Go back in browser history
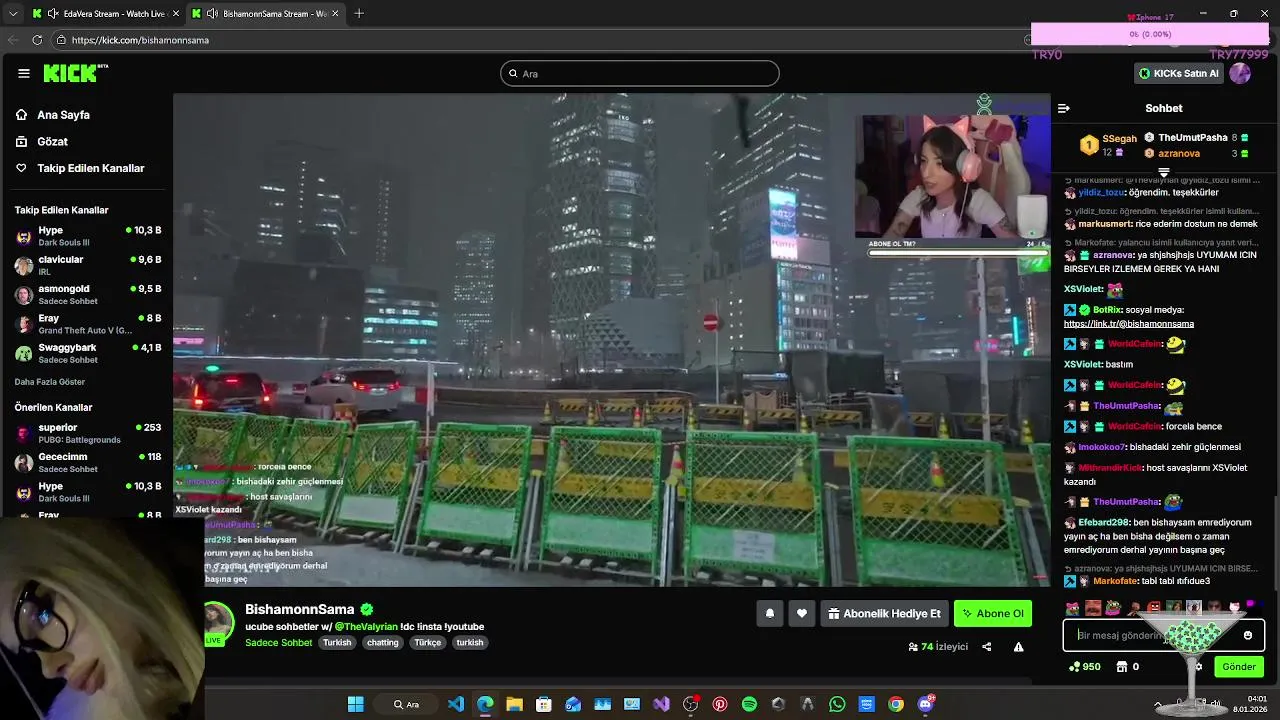 point(12,40)
